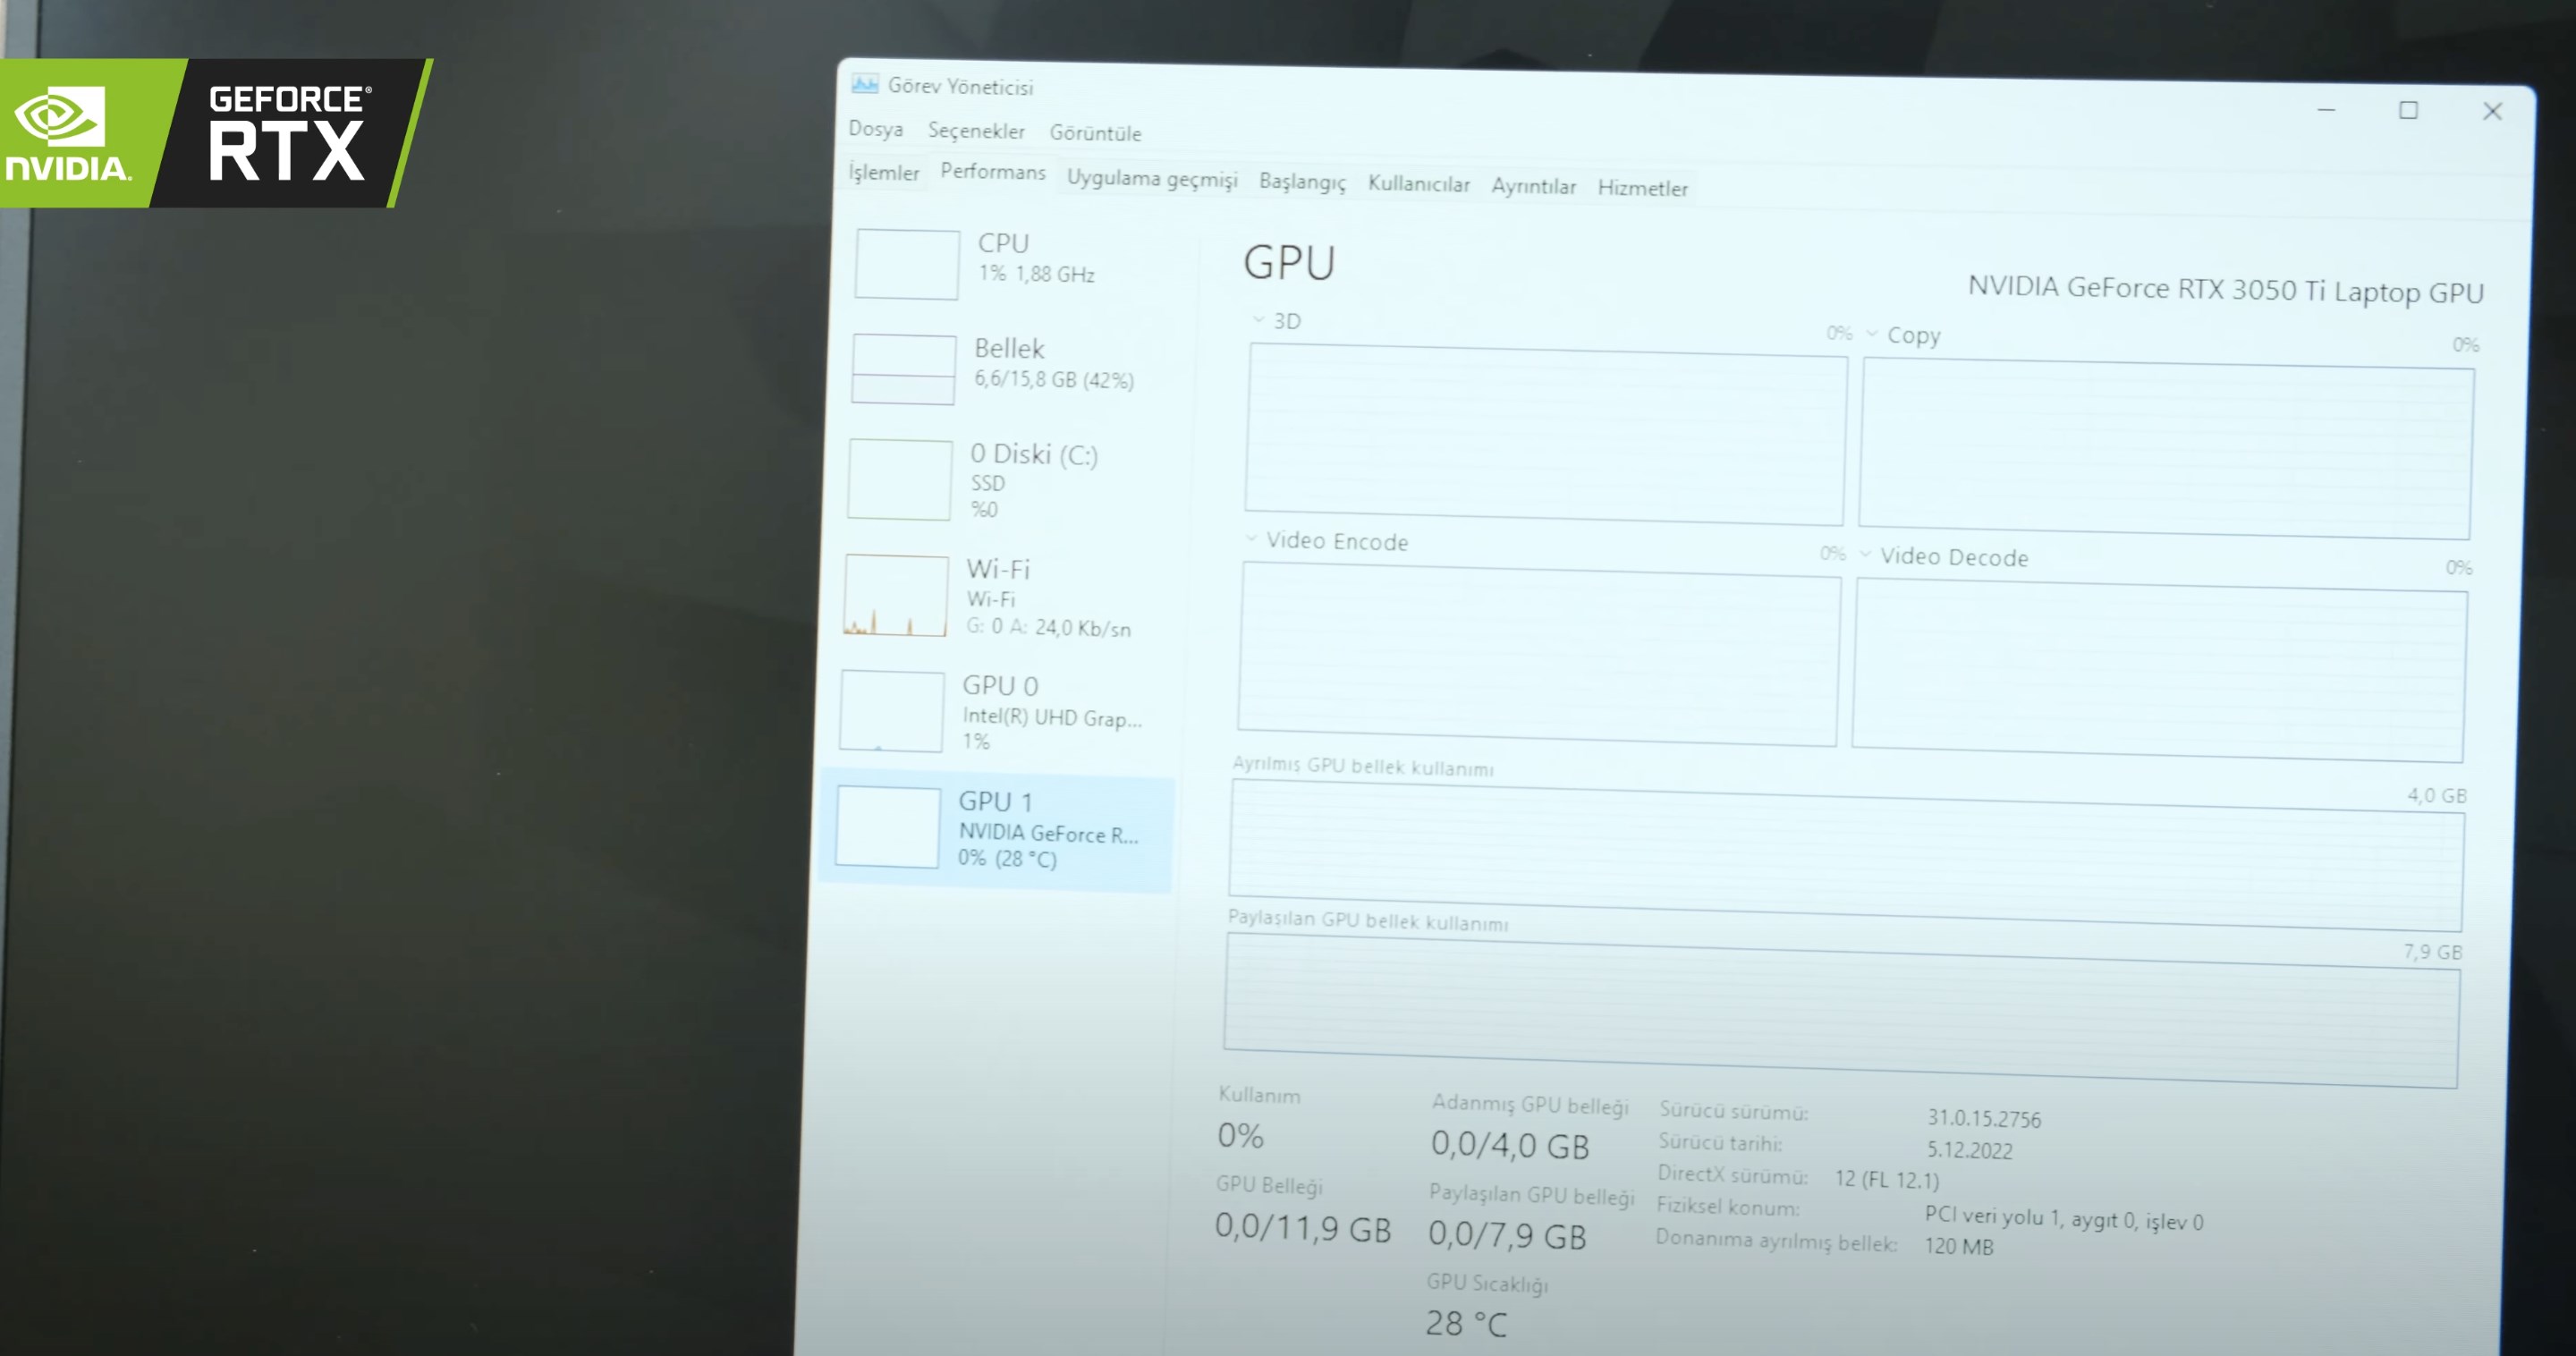Viewport: 2576px width, 1356px height.
Task: Open the Copy engine dropdown arrow
Action: point(1872,334)
